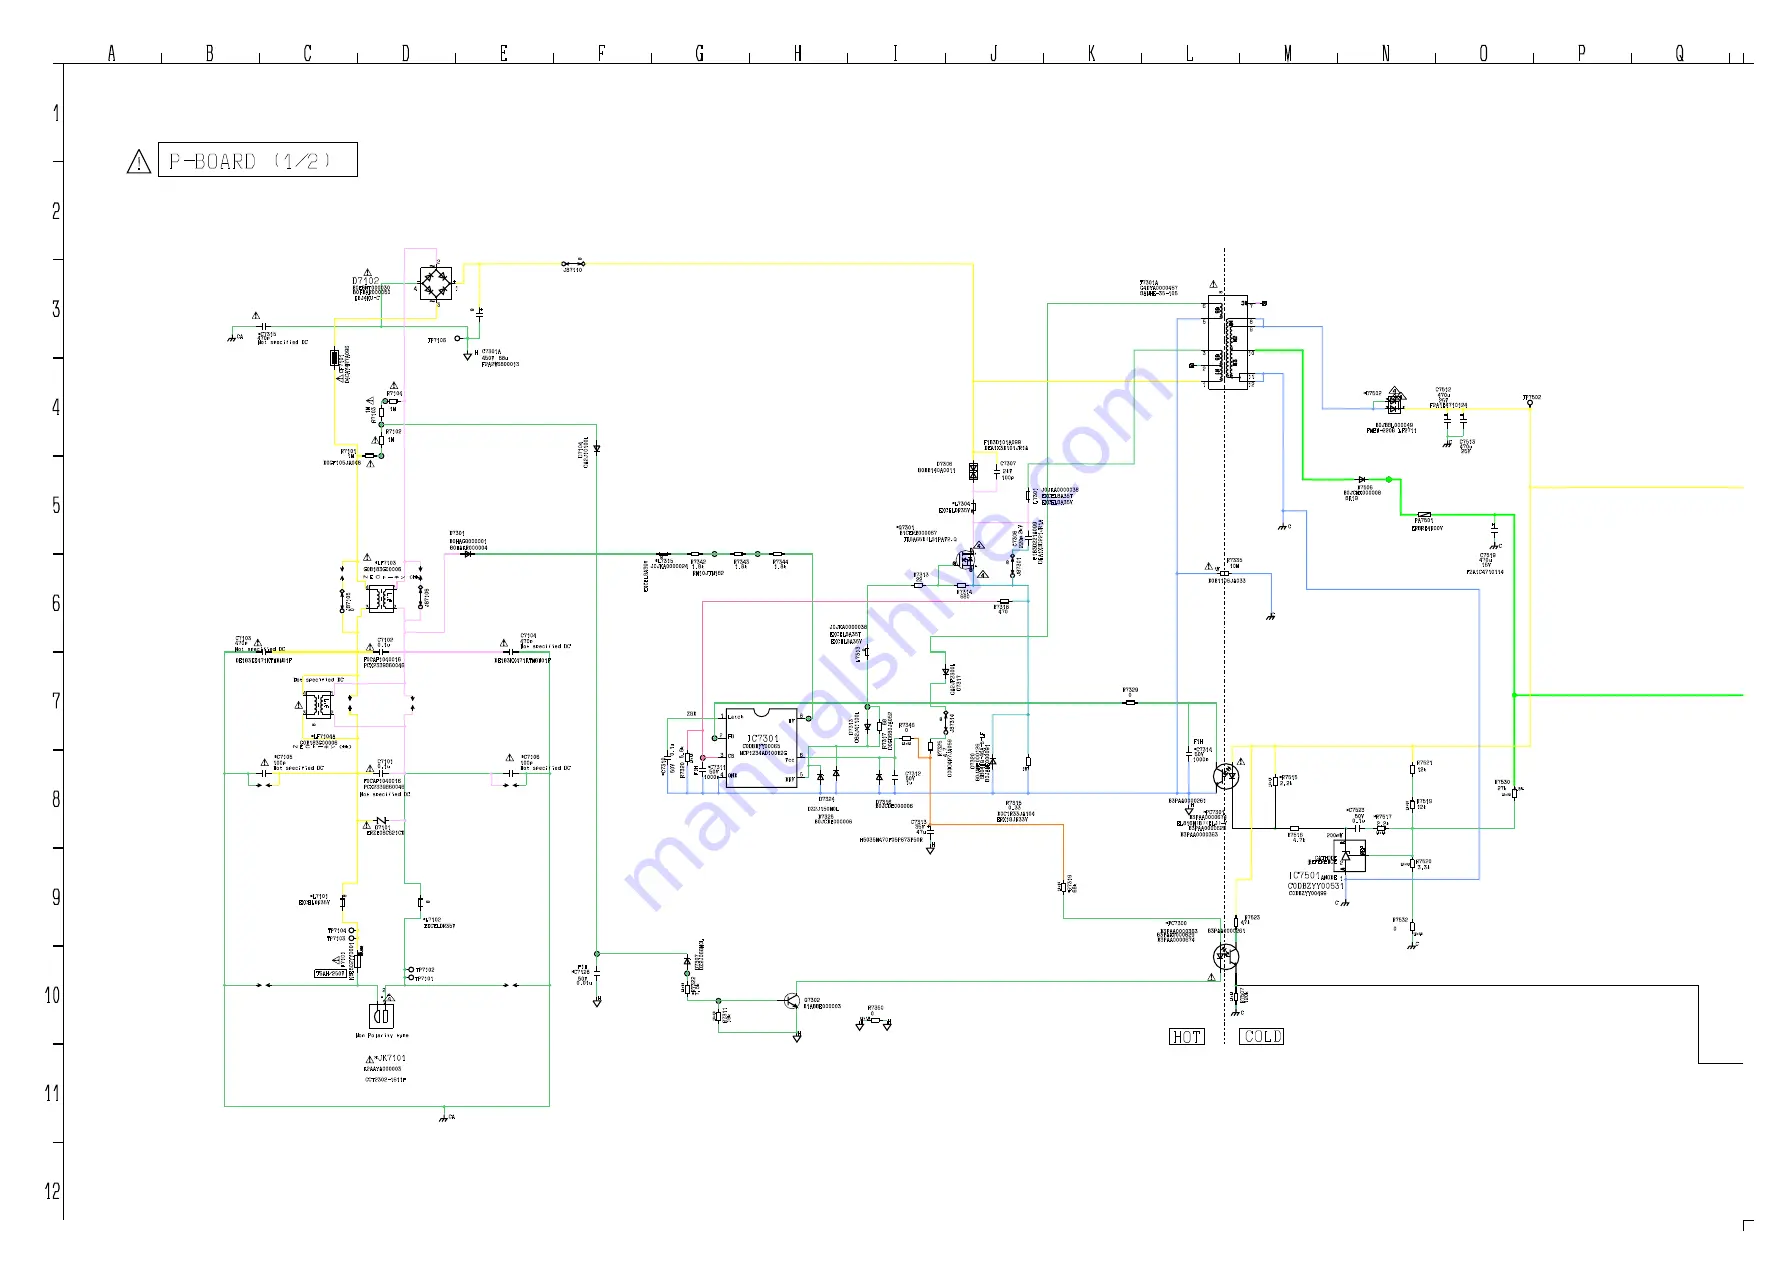Viewport: 1787px width, 1263px height.
Task: Select the JK7101 AC inlet connector symbol
Action: 381,1017
